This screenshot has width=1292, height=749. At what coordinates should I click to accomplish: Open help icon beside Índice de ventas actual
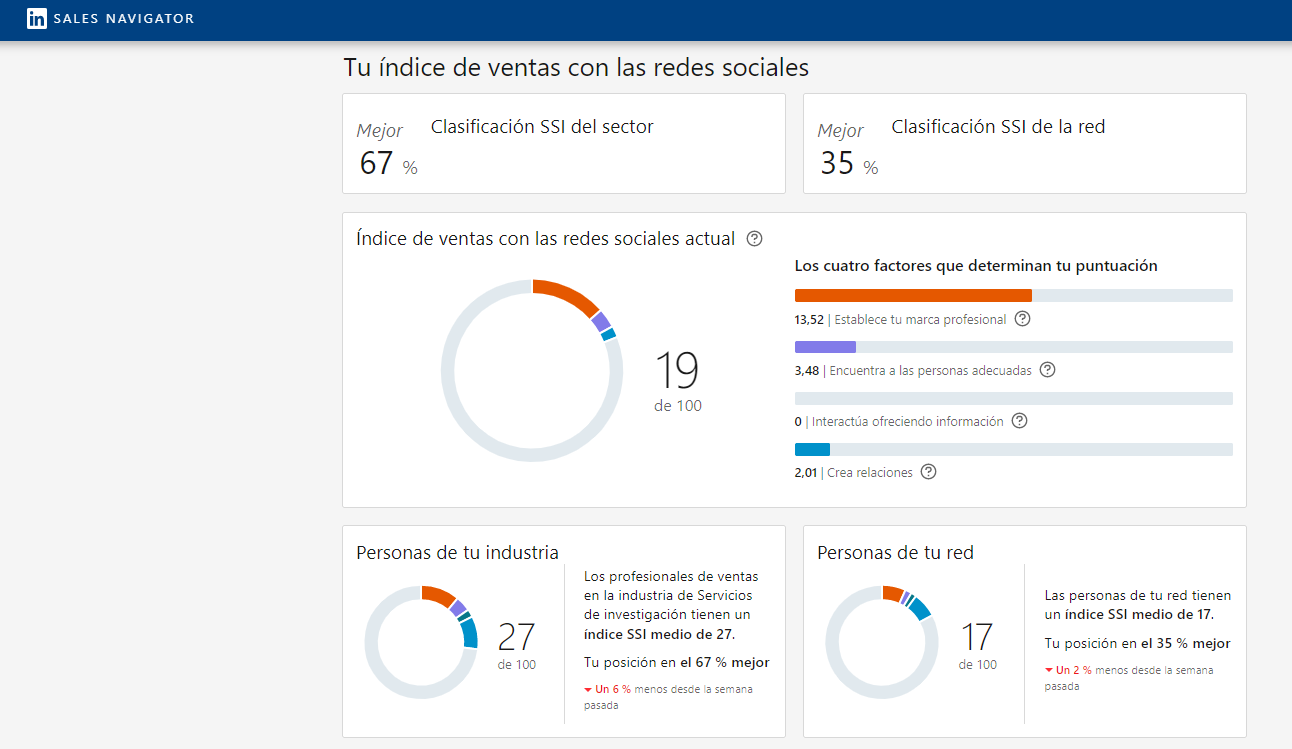(755, 239)
